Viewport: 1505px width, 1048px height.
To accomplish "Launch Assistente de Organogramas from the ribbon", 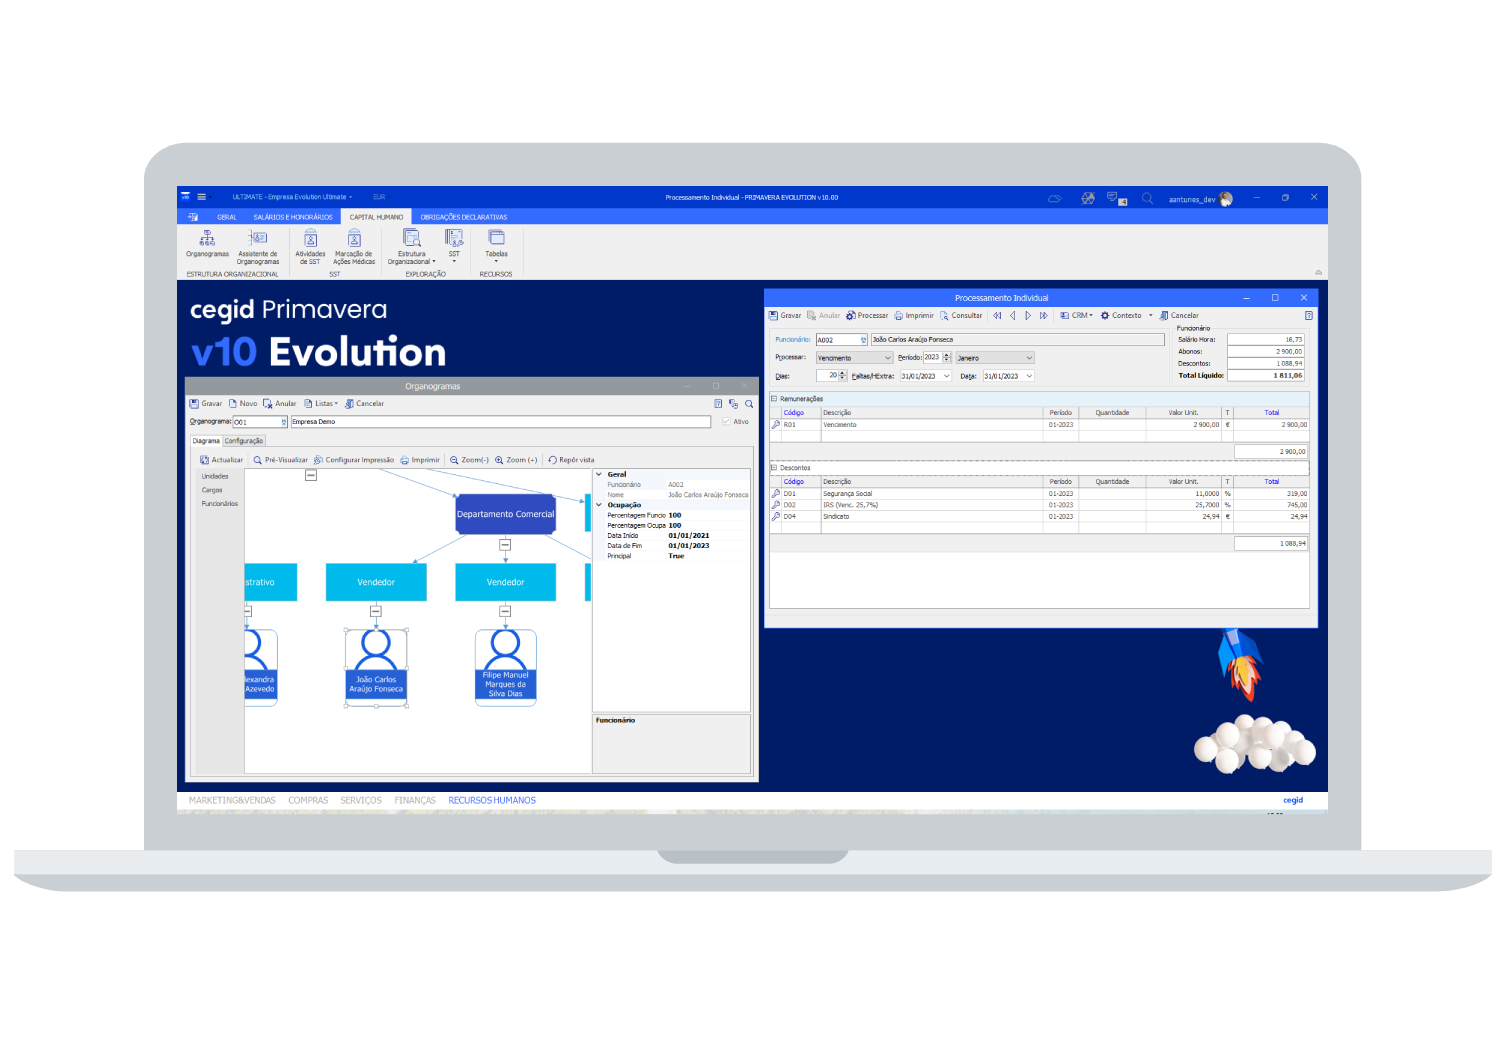I will tap(257, 246).
